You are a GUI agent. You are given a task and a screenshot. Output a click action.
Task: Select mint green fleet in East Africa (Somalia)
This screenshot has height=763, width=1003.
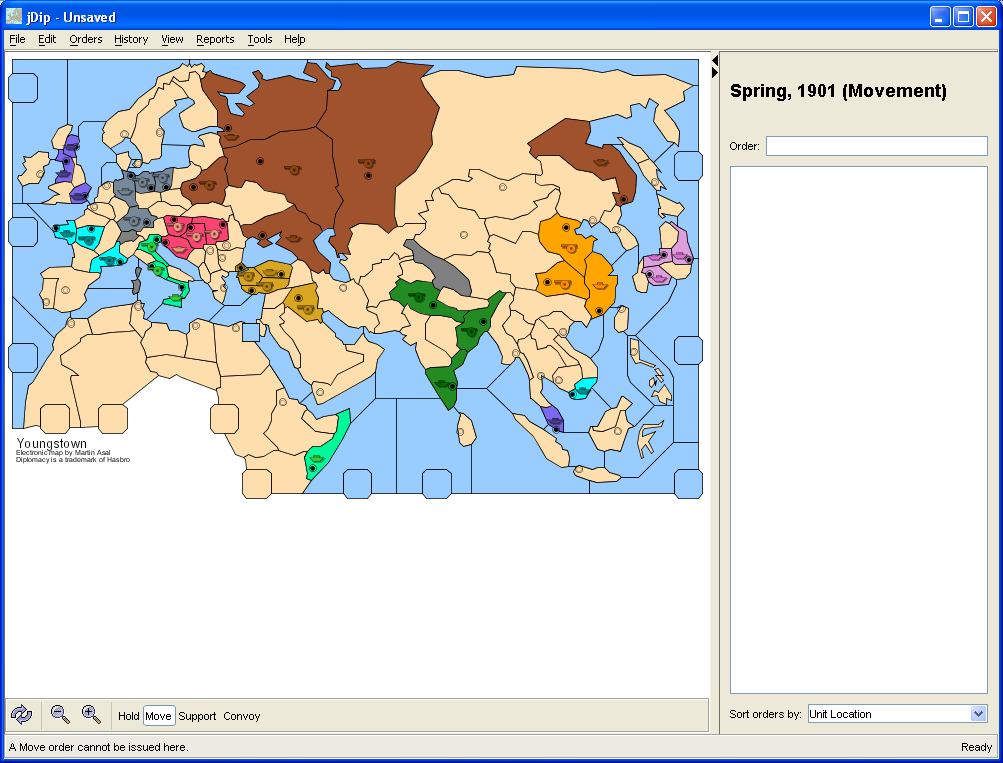click(x=317, y=457)
